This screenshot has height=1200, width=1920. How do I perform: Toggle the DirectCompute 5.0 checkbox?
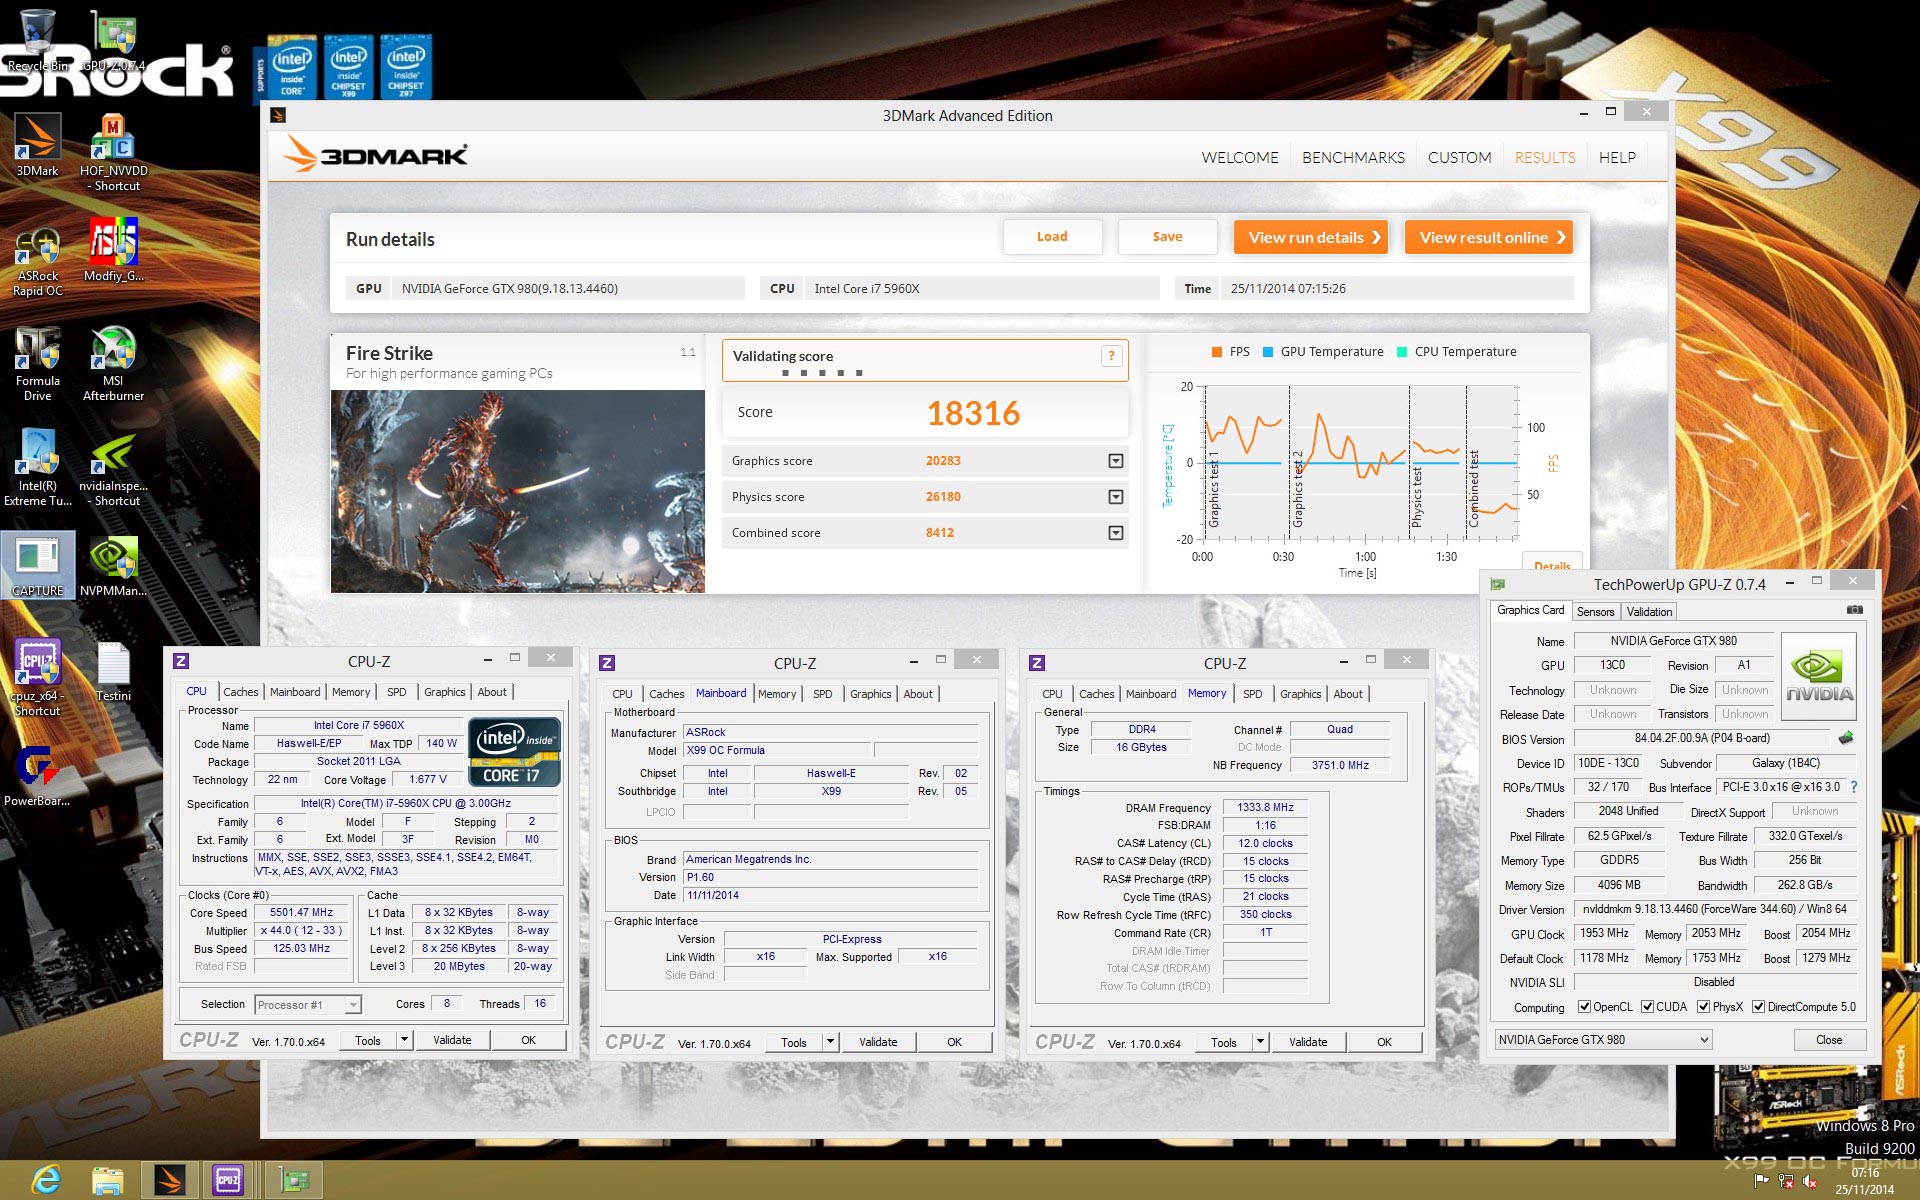pyautogui.click(x=1758, y=1007)
